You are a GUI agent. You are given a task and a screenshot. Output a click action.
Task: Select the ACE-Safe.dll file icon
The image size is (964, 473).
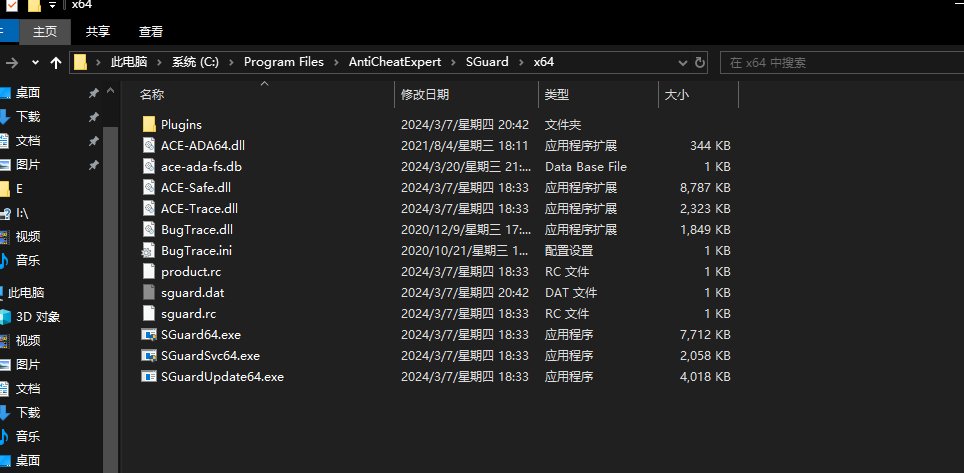coord(149,187)
